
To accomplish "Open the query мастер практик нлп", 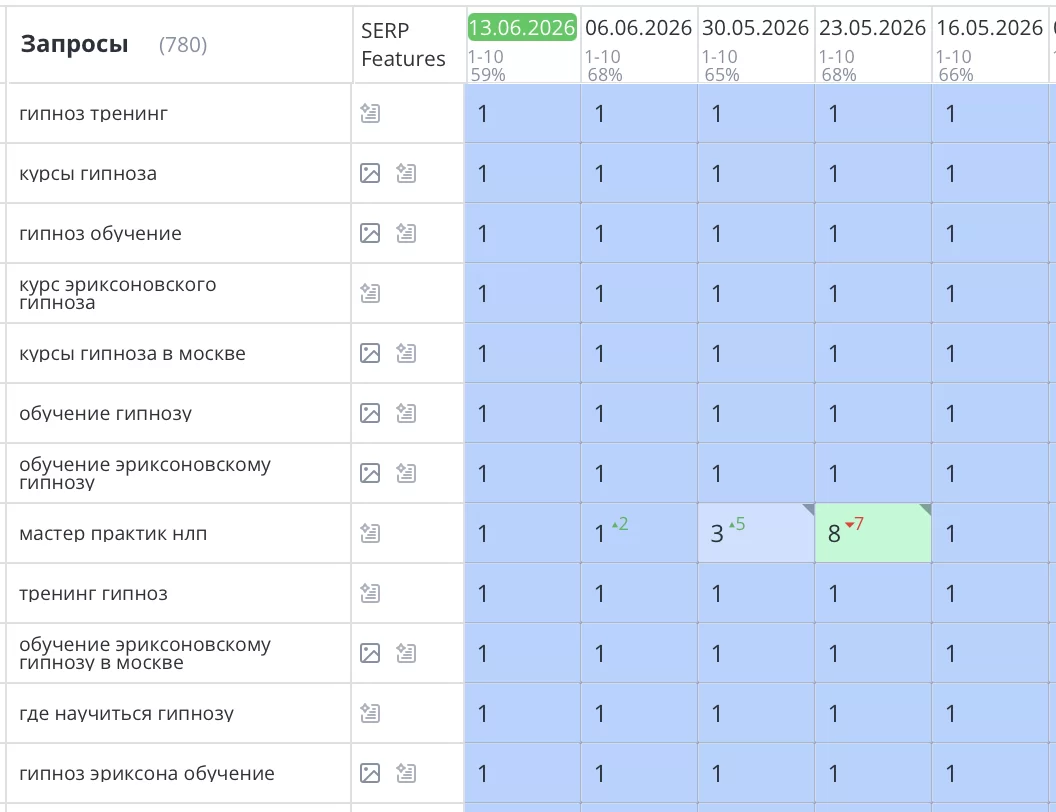I will (113, 534).
